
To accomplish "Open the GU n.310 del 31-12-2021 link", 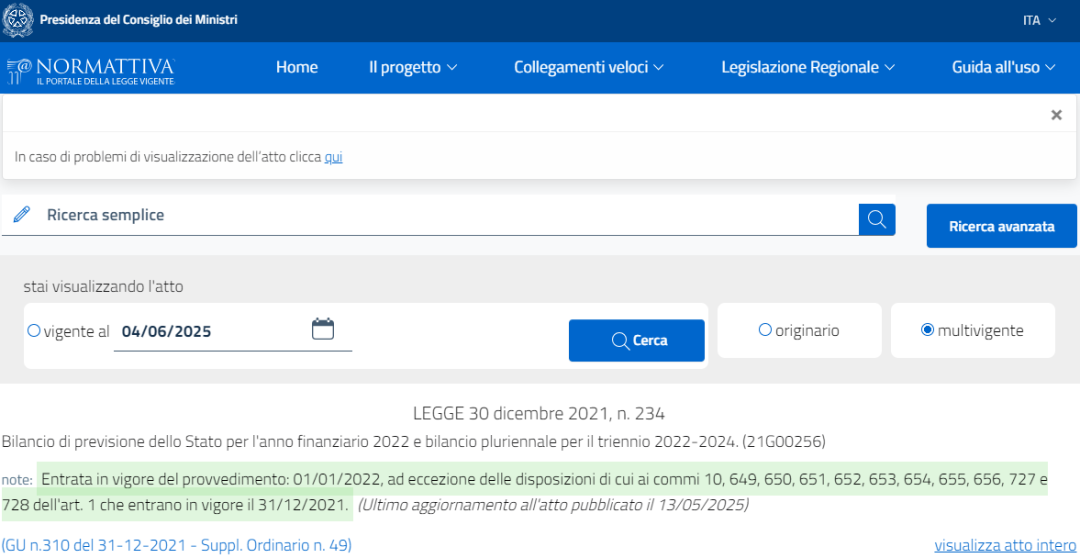I will point(176,546).
